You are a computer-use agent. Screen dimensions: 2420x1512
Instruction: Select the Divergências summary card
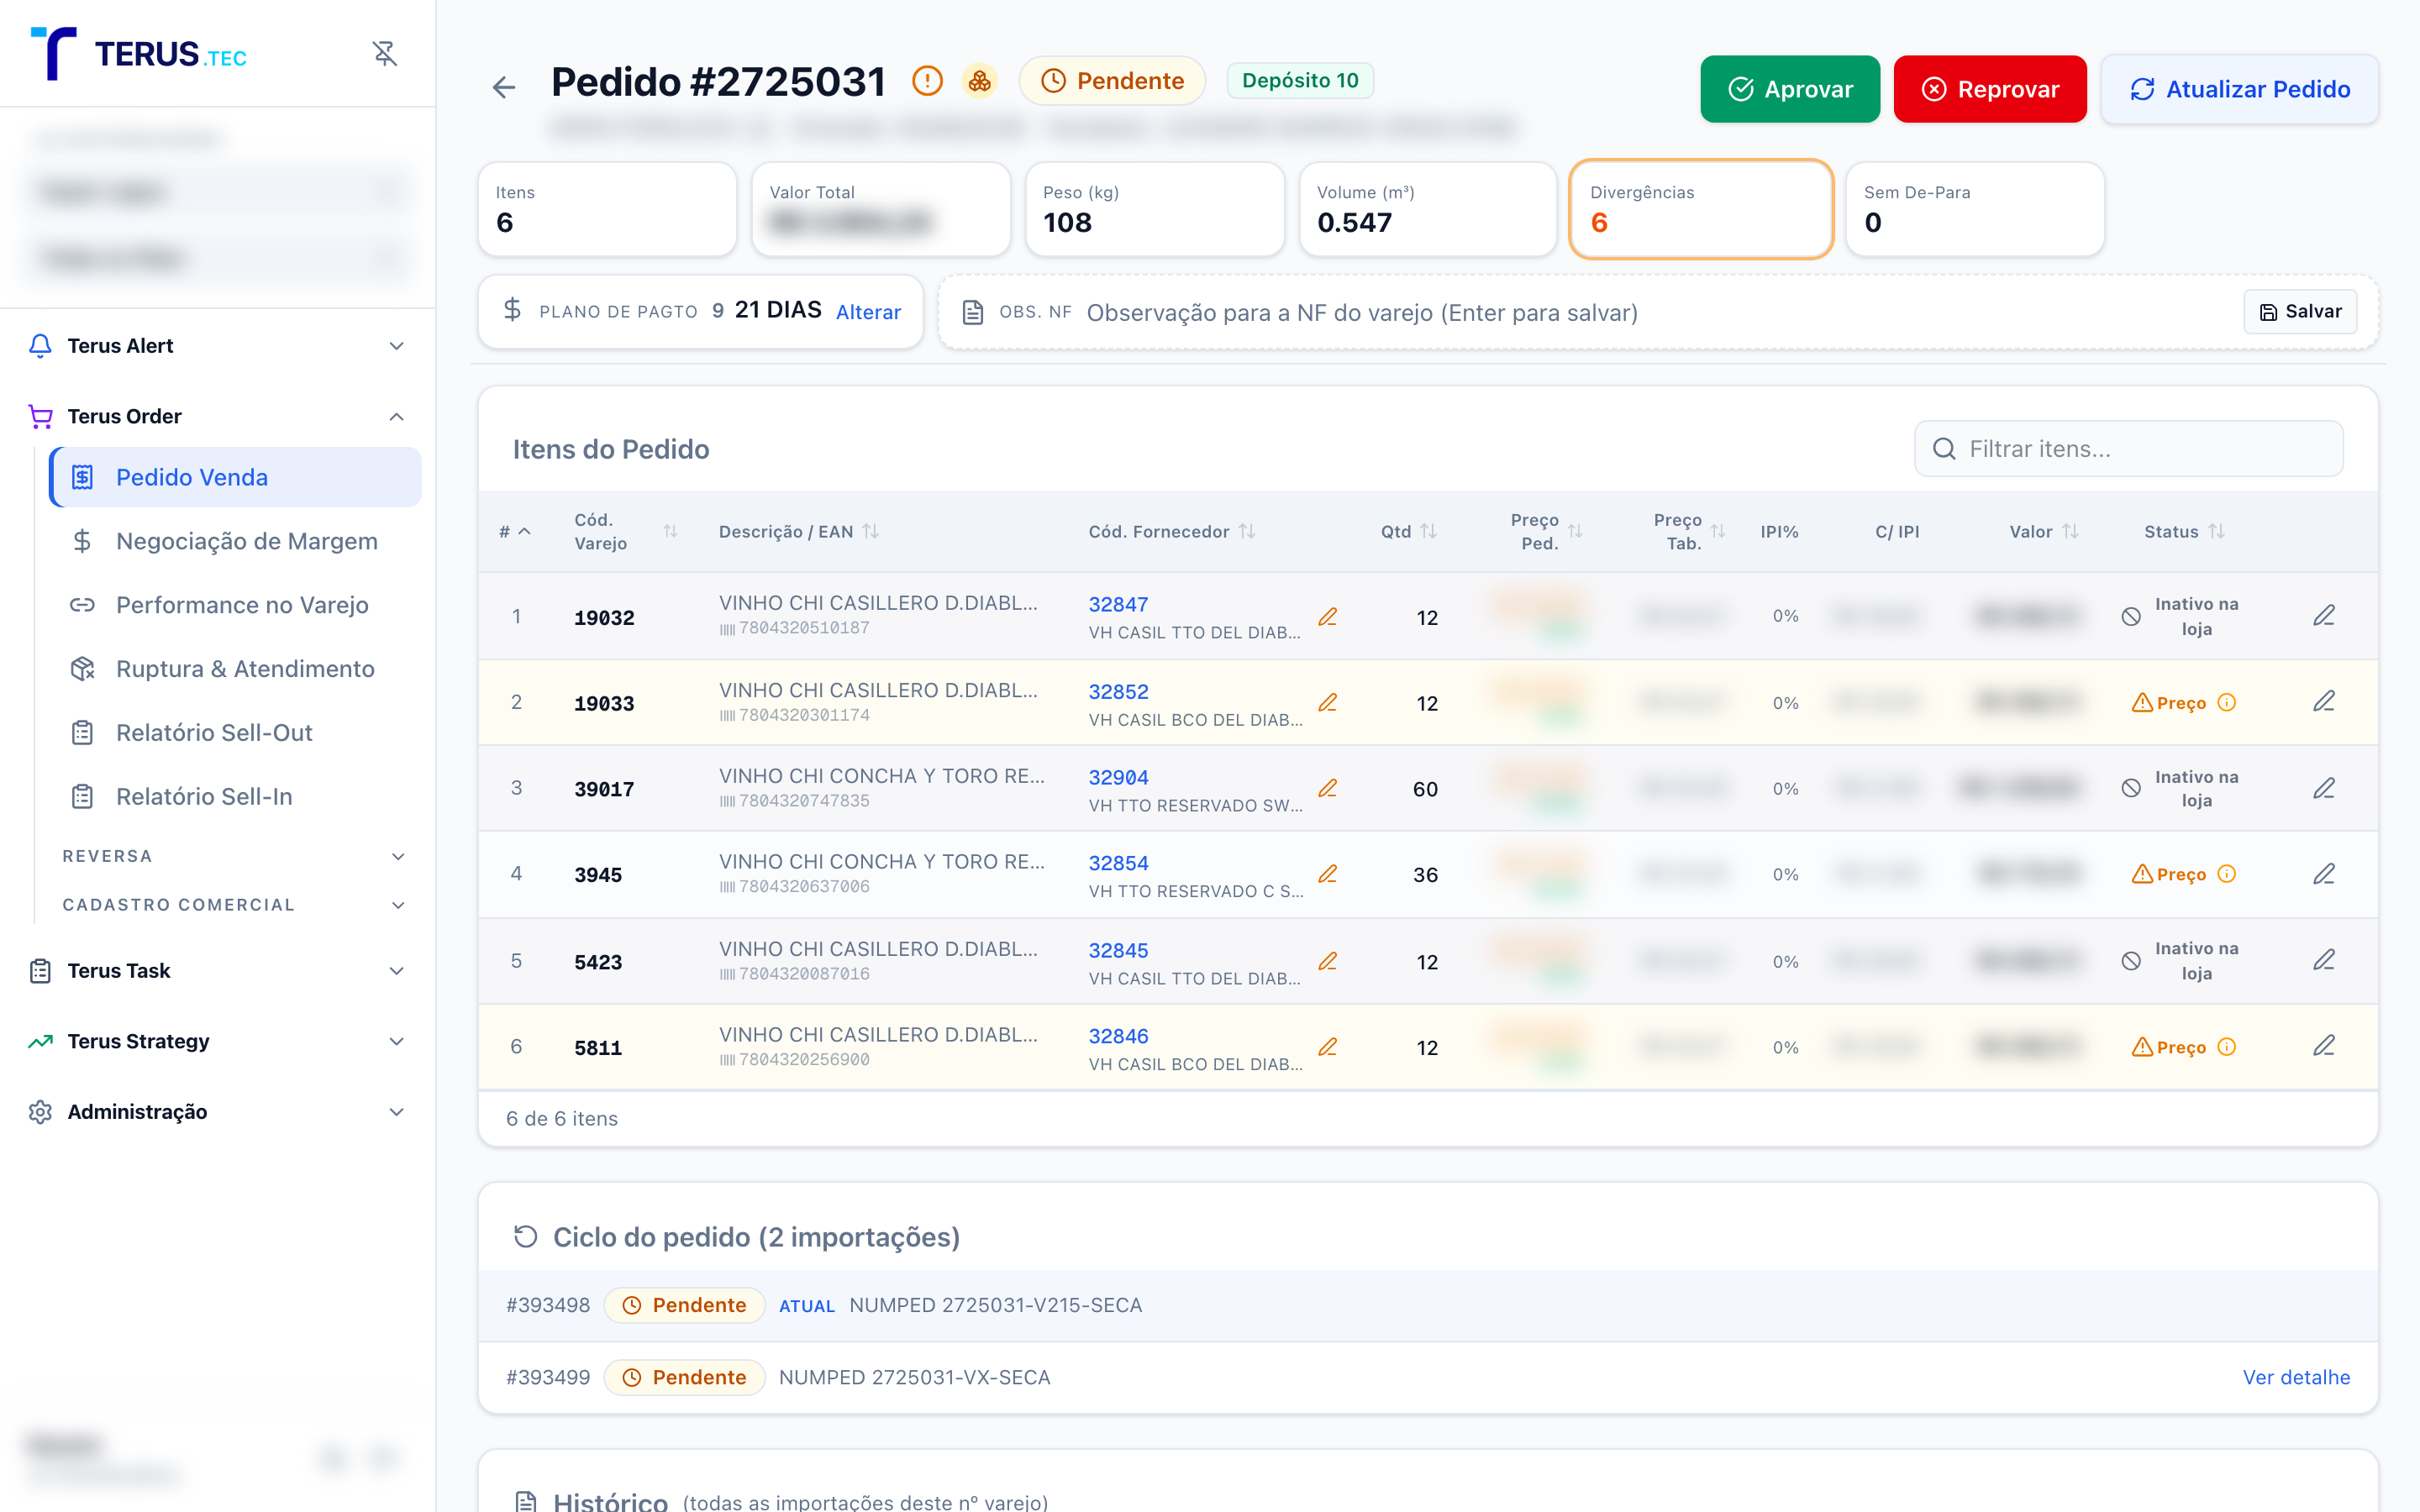coord(1701,210)
